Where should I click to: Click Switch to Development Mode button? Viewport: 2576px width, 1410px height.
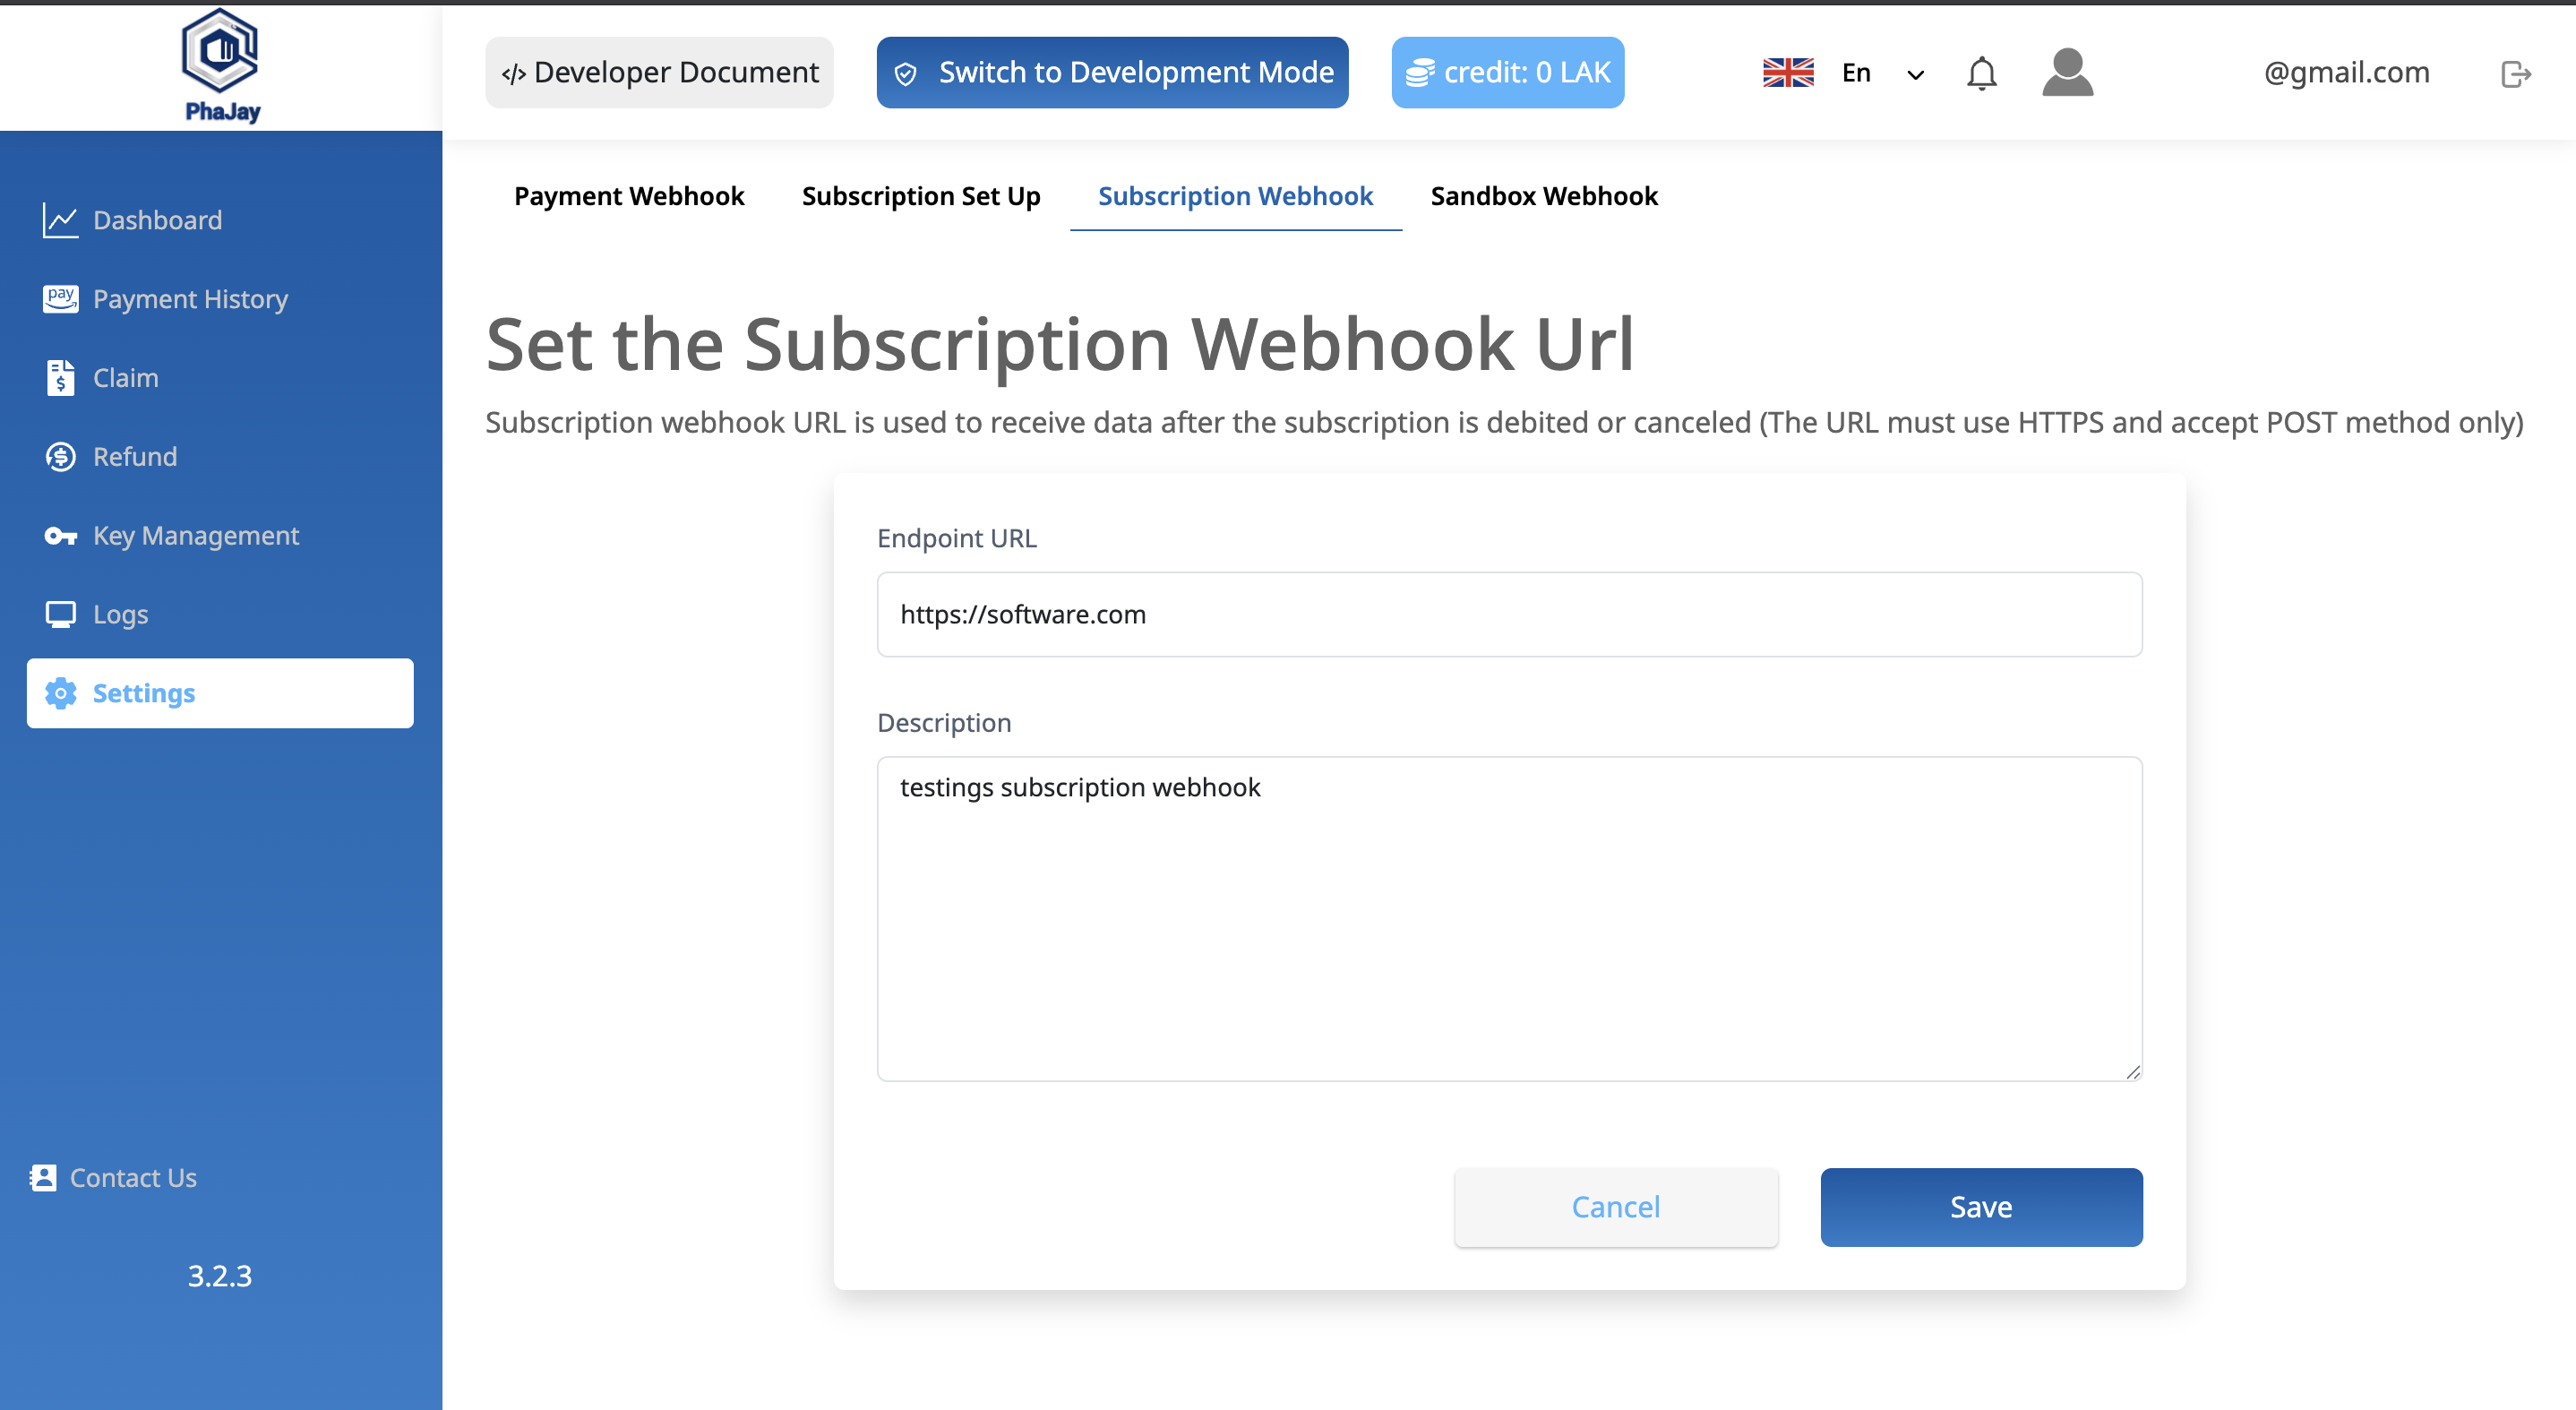tap(1112, 73)
